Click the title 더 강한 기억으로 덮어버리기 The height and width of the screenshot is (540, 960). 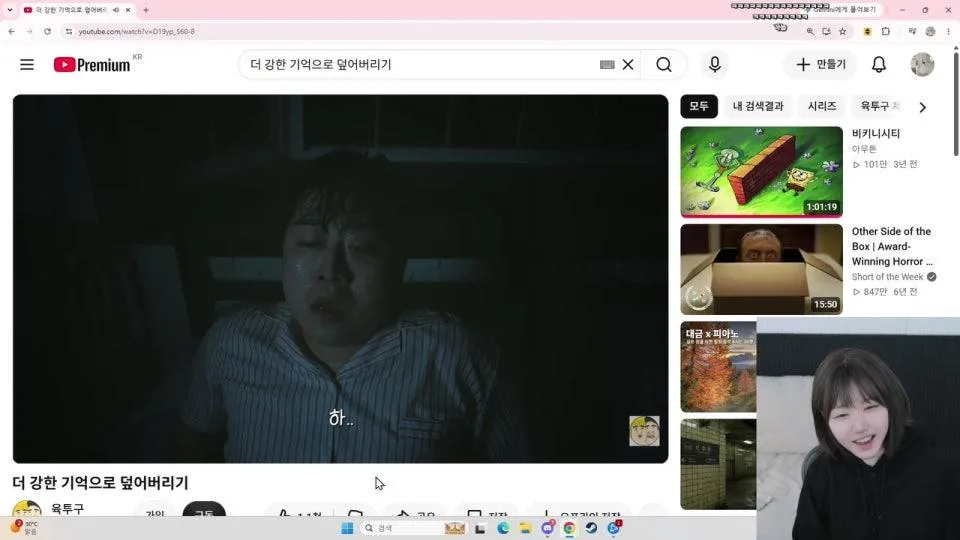100,482
